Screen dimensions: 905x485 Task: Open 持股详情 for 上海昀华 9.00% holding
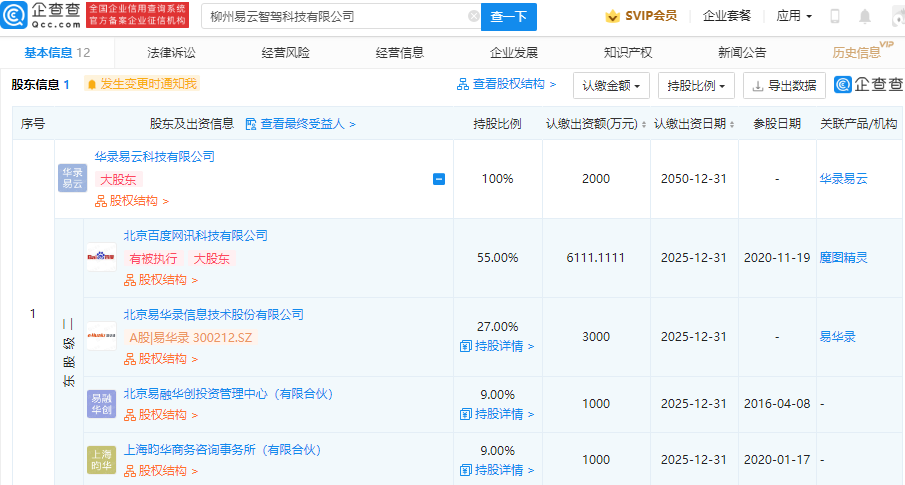tap(497, 470)
